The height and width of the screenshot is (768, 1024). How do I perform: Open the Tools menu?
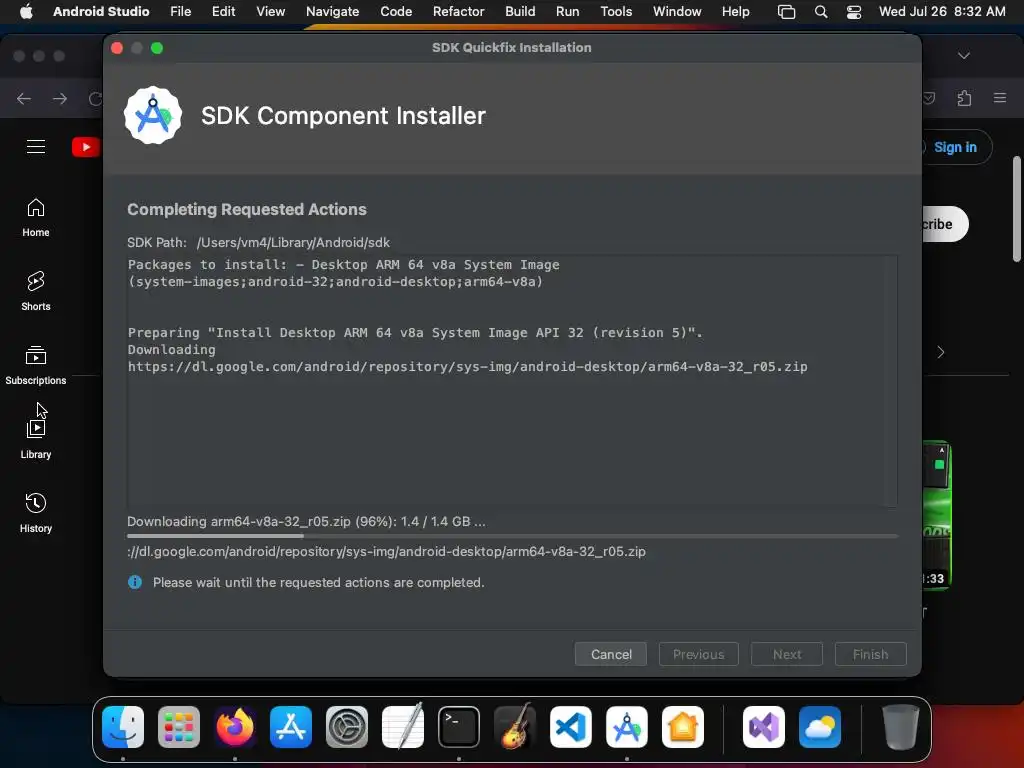(x=616, y=11)
